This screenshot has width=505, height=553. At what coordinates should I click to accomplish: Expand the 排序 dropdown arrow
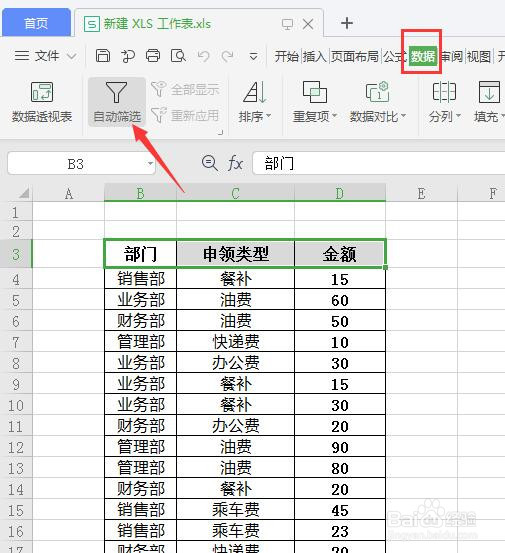coord(268,115)
